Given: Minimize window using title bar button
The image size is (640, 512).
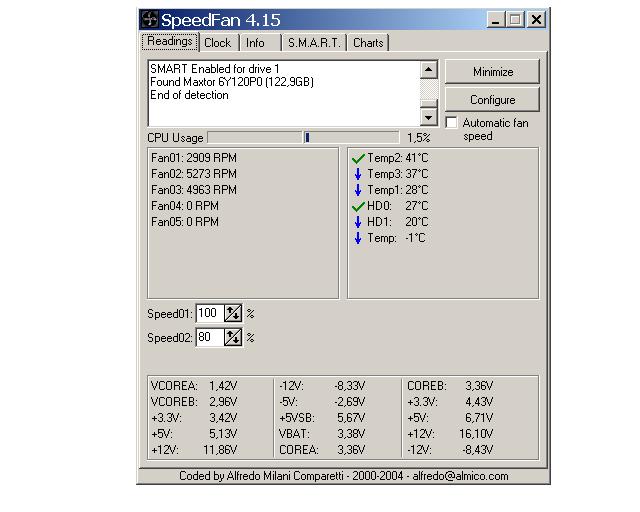Looking at the screenshot, I should click(x=496, y=20).
